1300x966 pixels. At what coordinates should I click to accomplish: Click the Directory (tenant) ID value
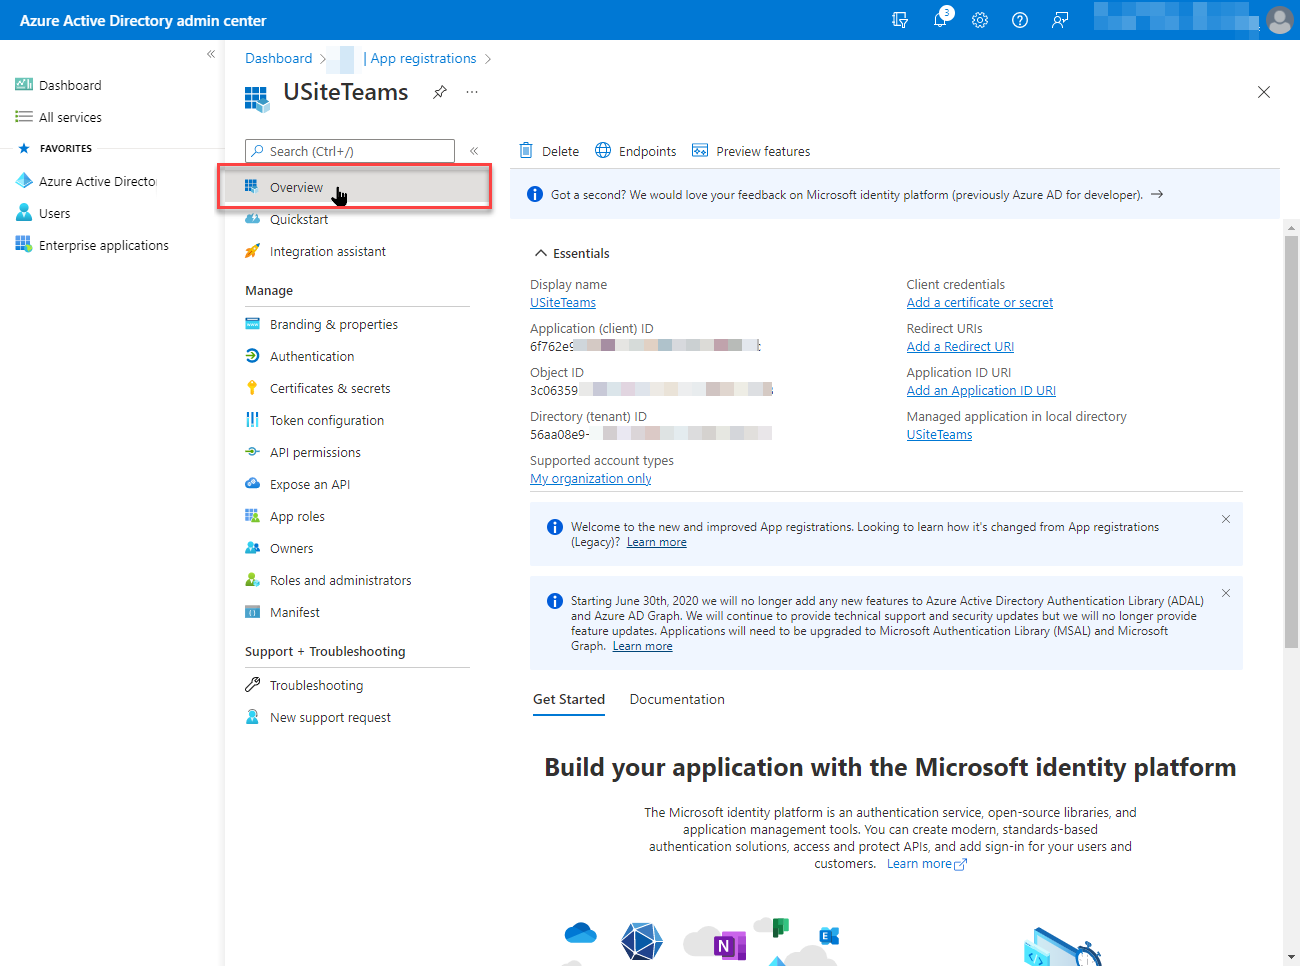(x=651, y=434)
